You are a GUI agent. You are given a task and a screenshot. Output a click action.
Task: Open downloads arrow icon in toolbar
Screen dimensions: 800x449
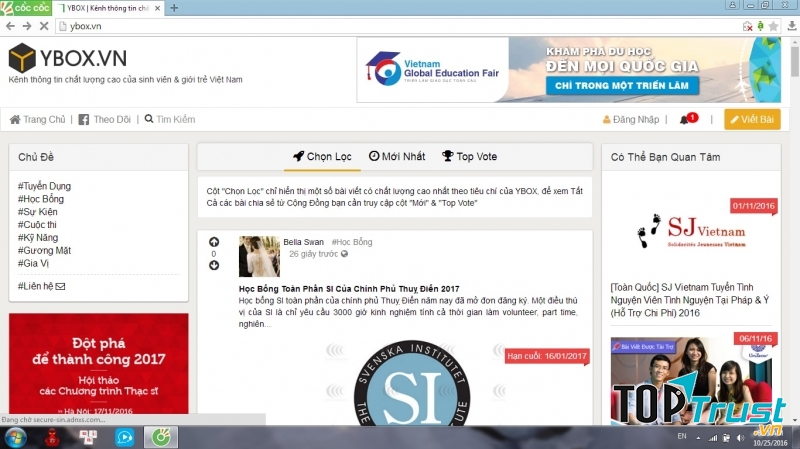point(791,26)
